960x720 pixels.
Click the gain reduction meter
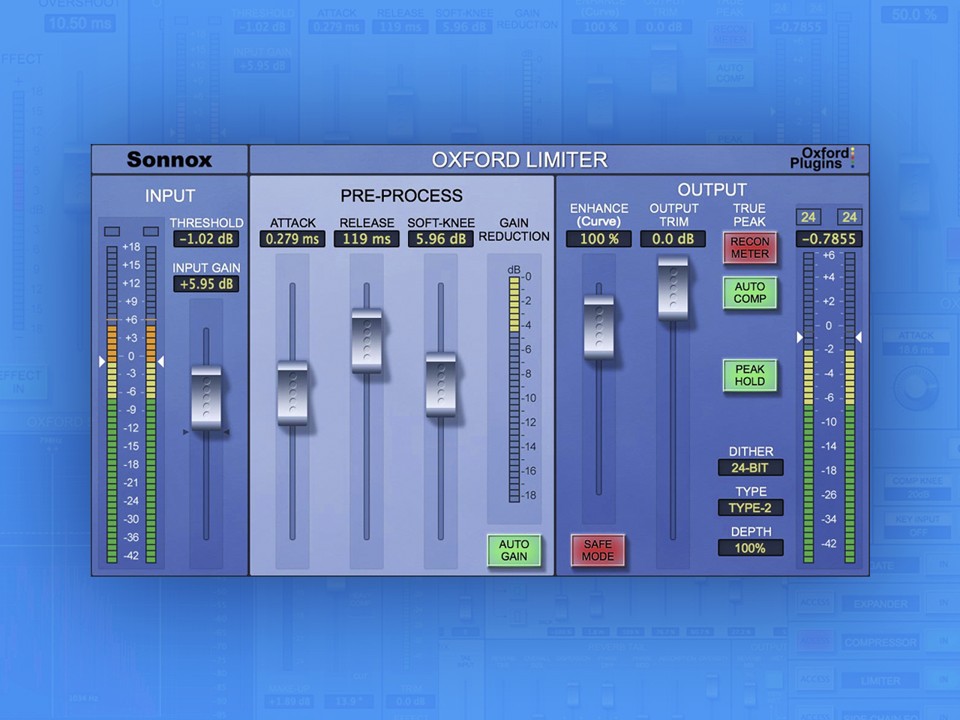(514, 389)
